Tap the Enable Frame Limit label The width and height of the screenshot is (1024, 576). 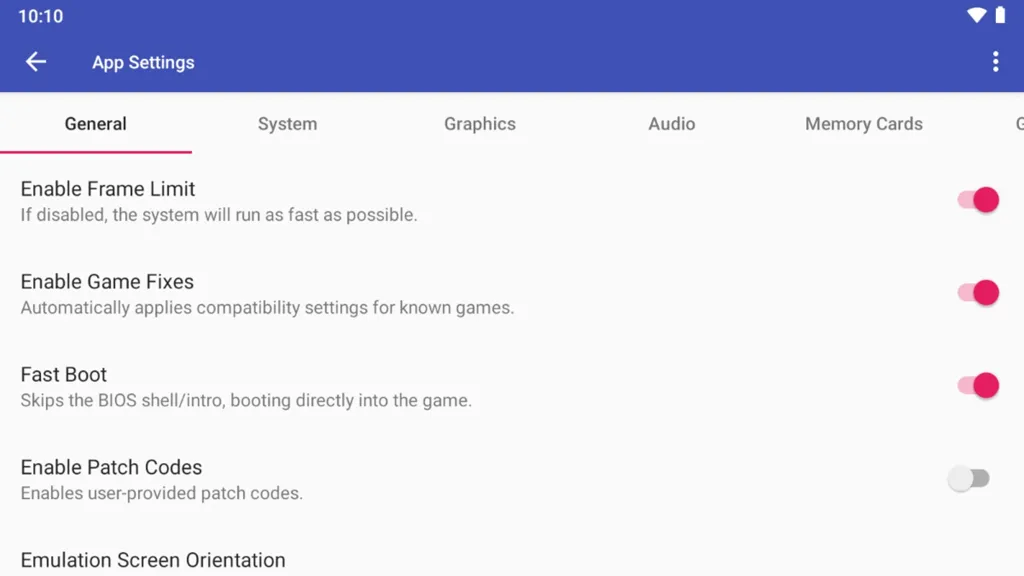tap(108, 189)
